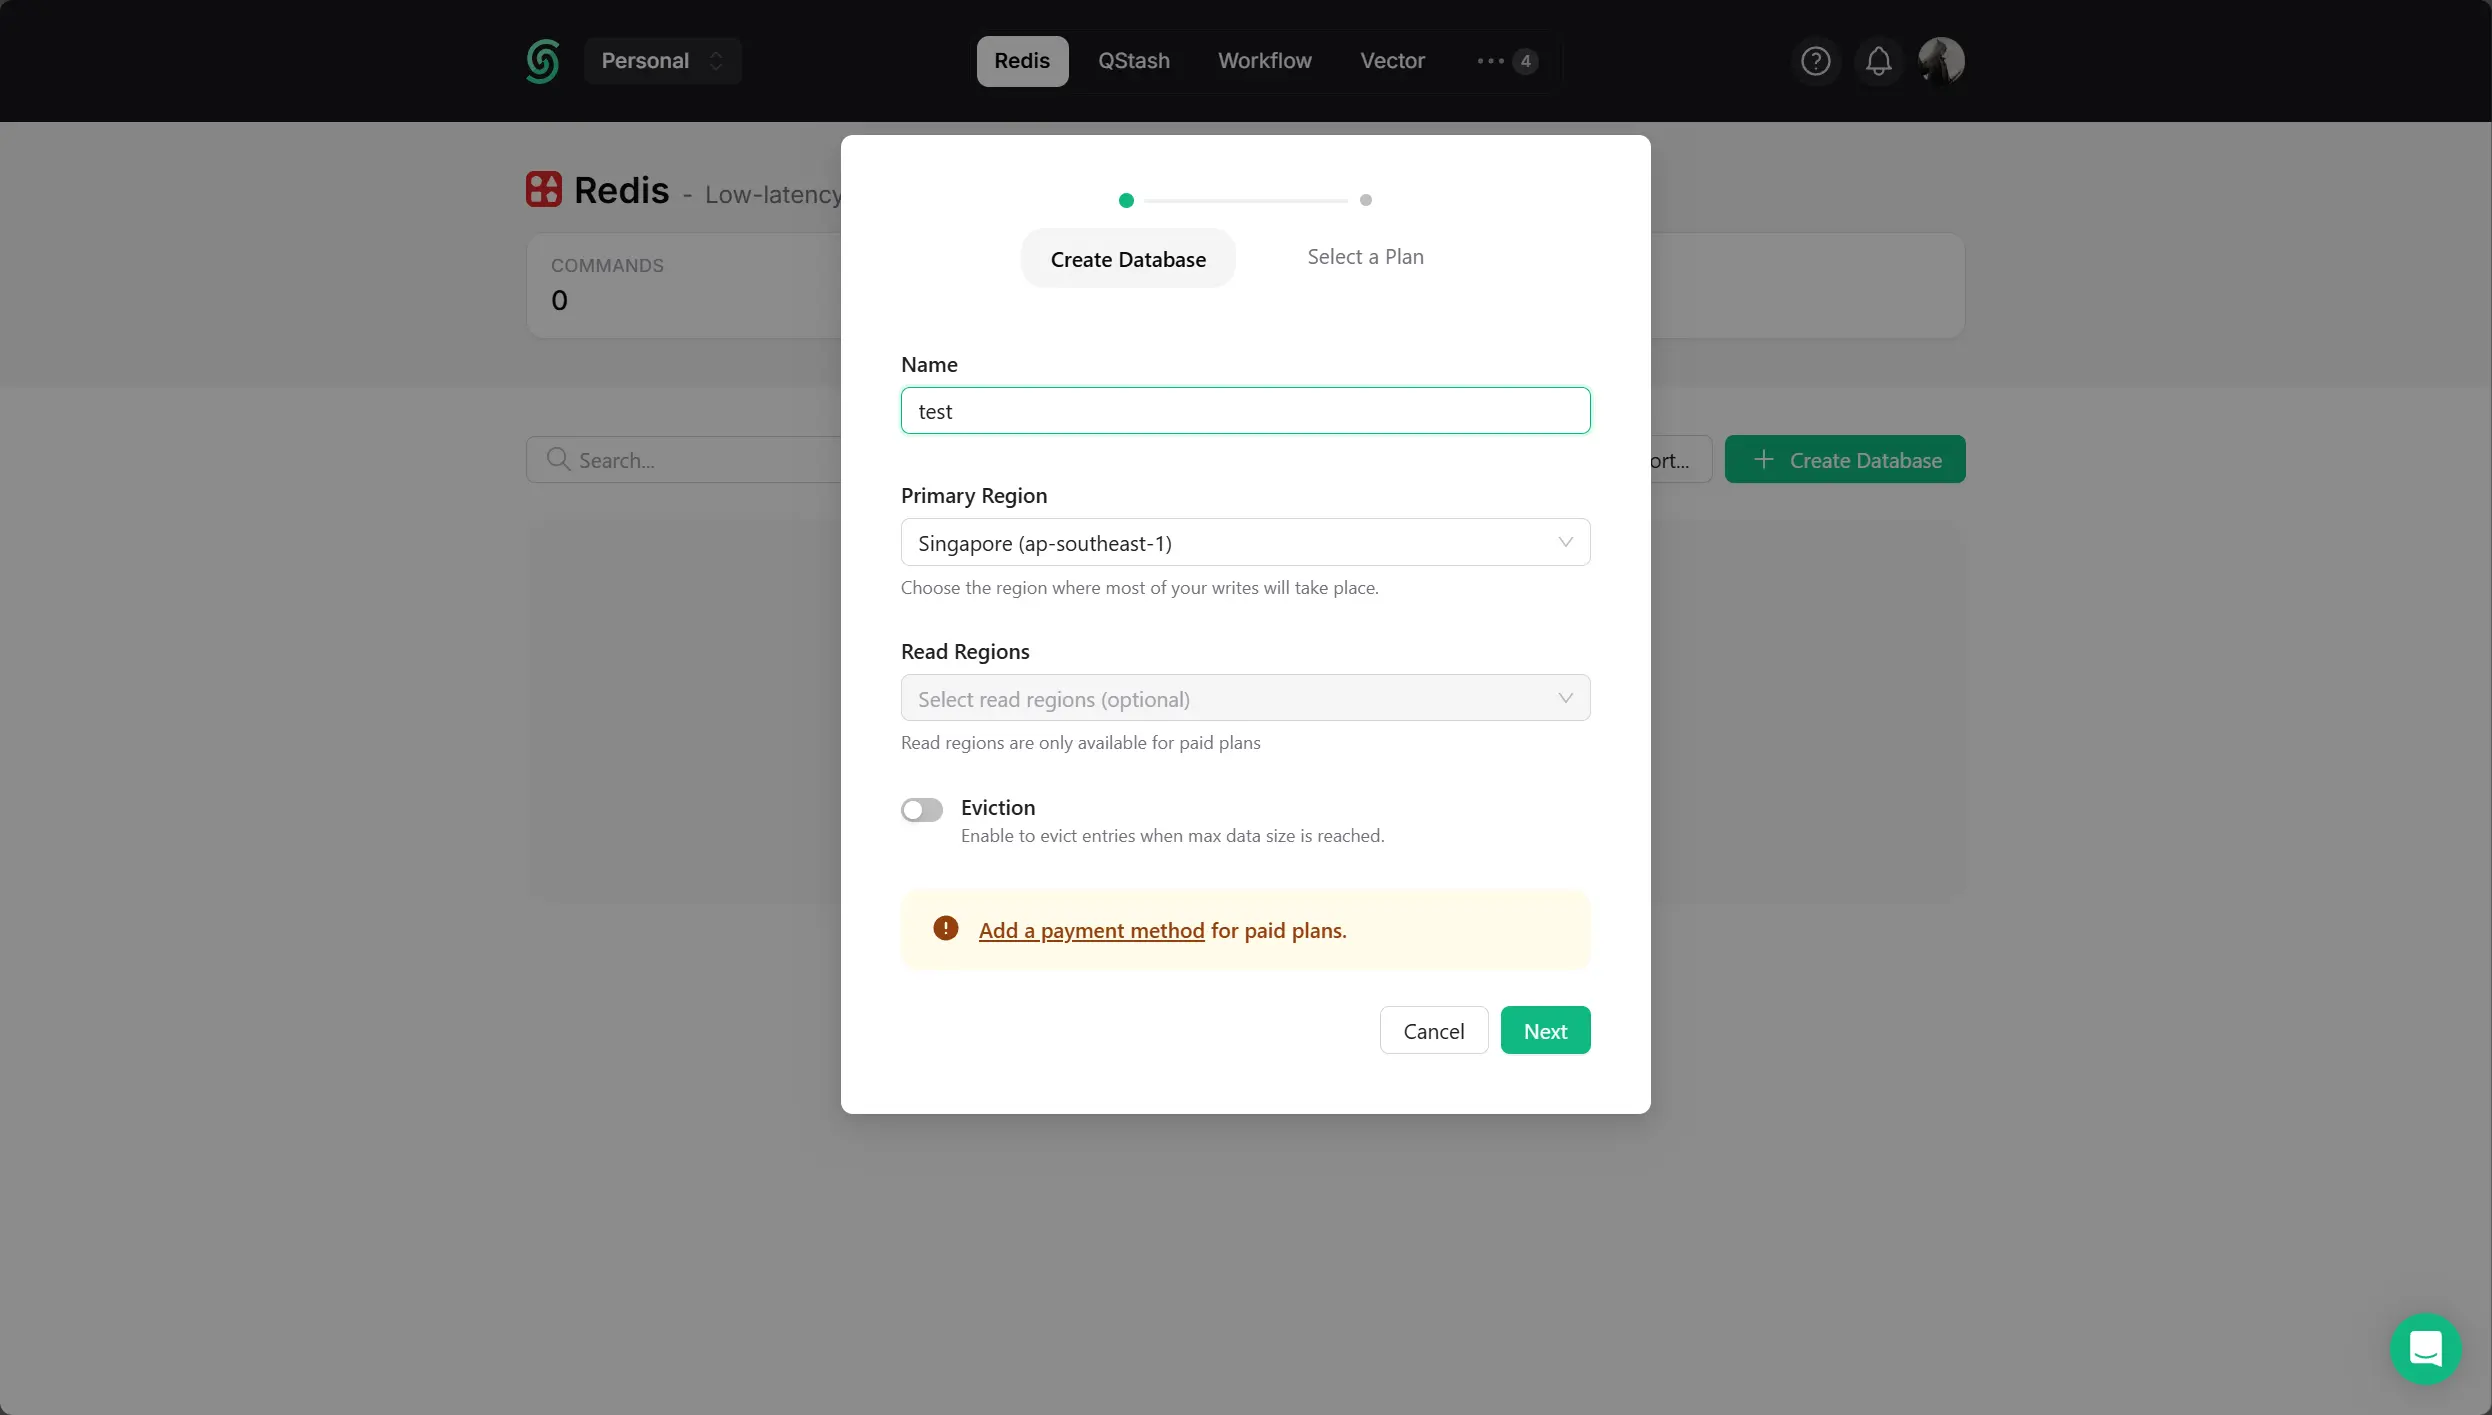The image size is (2492, 1415).
Task: Open the Vector tab
Action: pyautogui.click(x=1392, y=61)
